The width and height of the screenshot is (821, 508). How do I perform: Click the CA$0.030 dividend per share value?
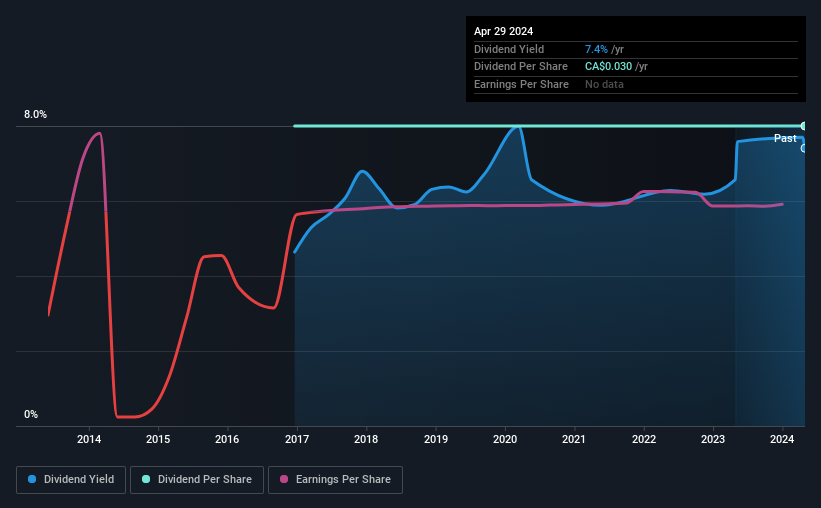(x=608, y=67)
